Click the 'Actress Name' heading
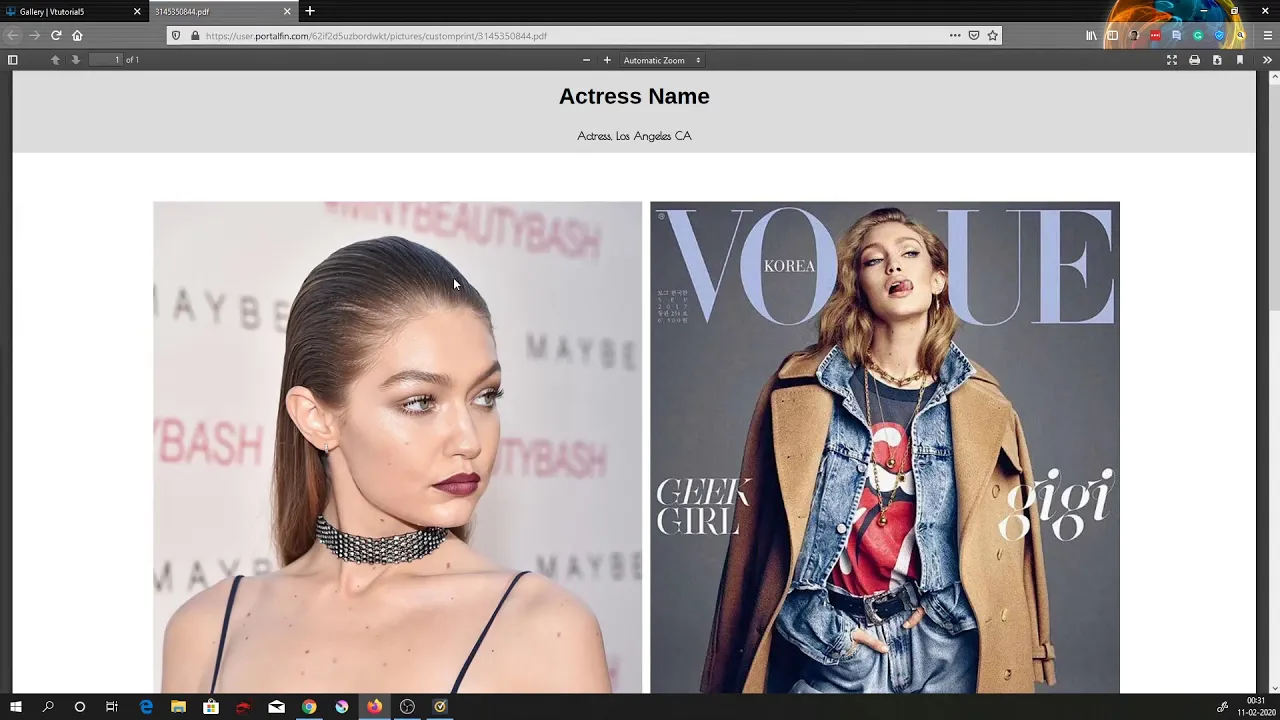The width and height of the screenshot is (1280, 720). (634, 96)
